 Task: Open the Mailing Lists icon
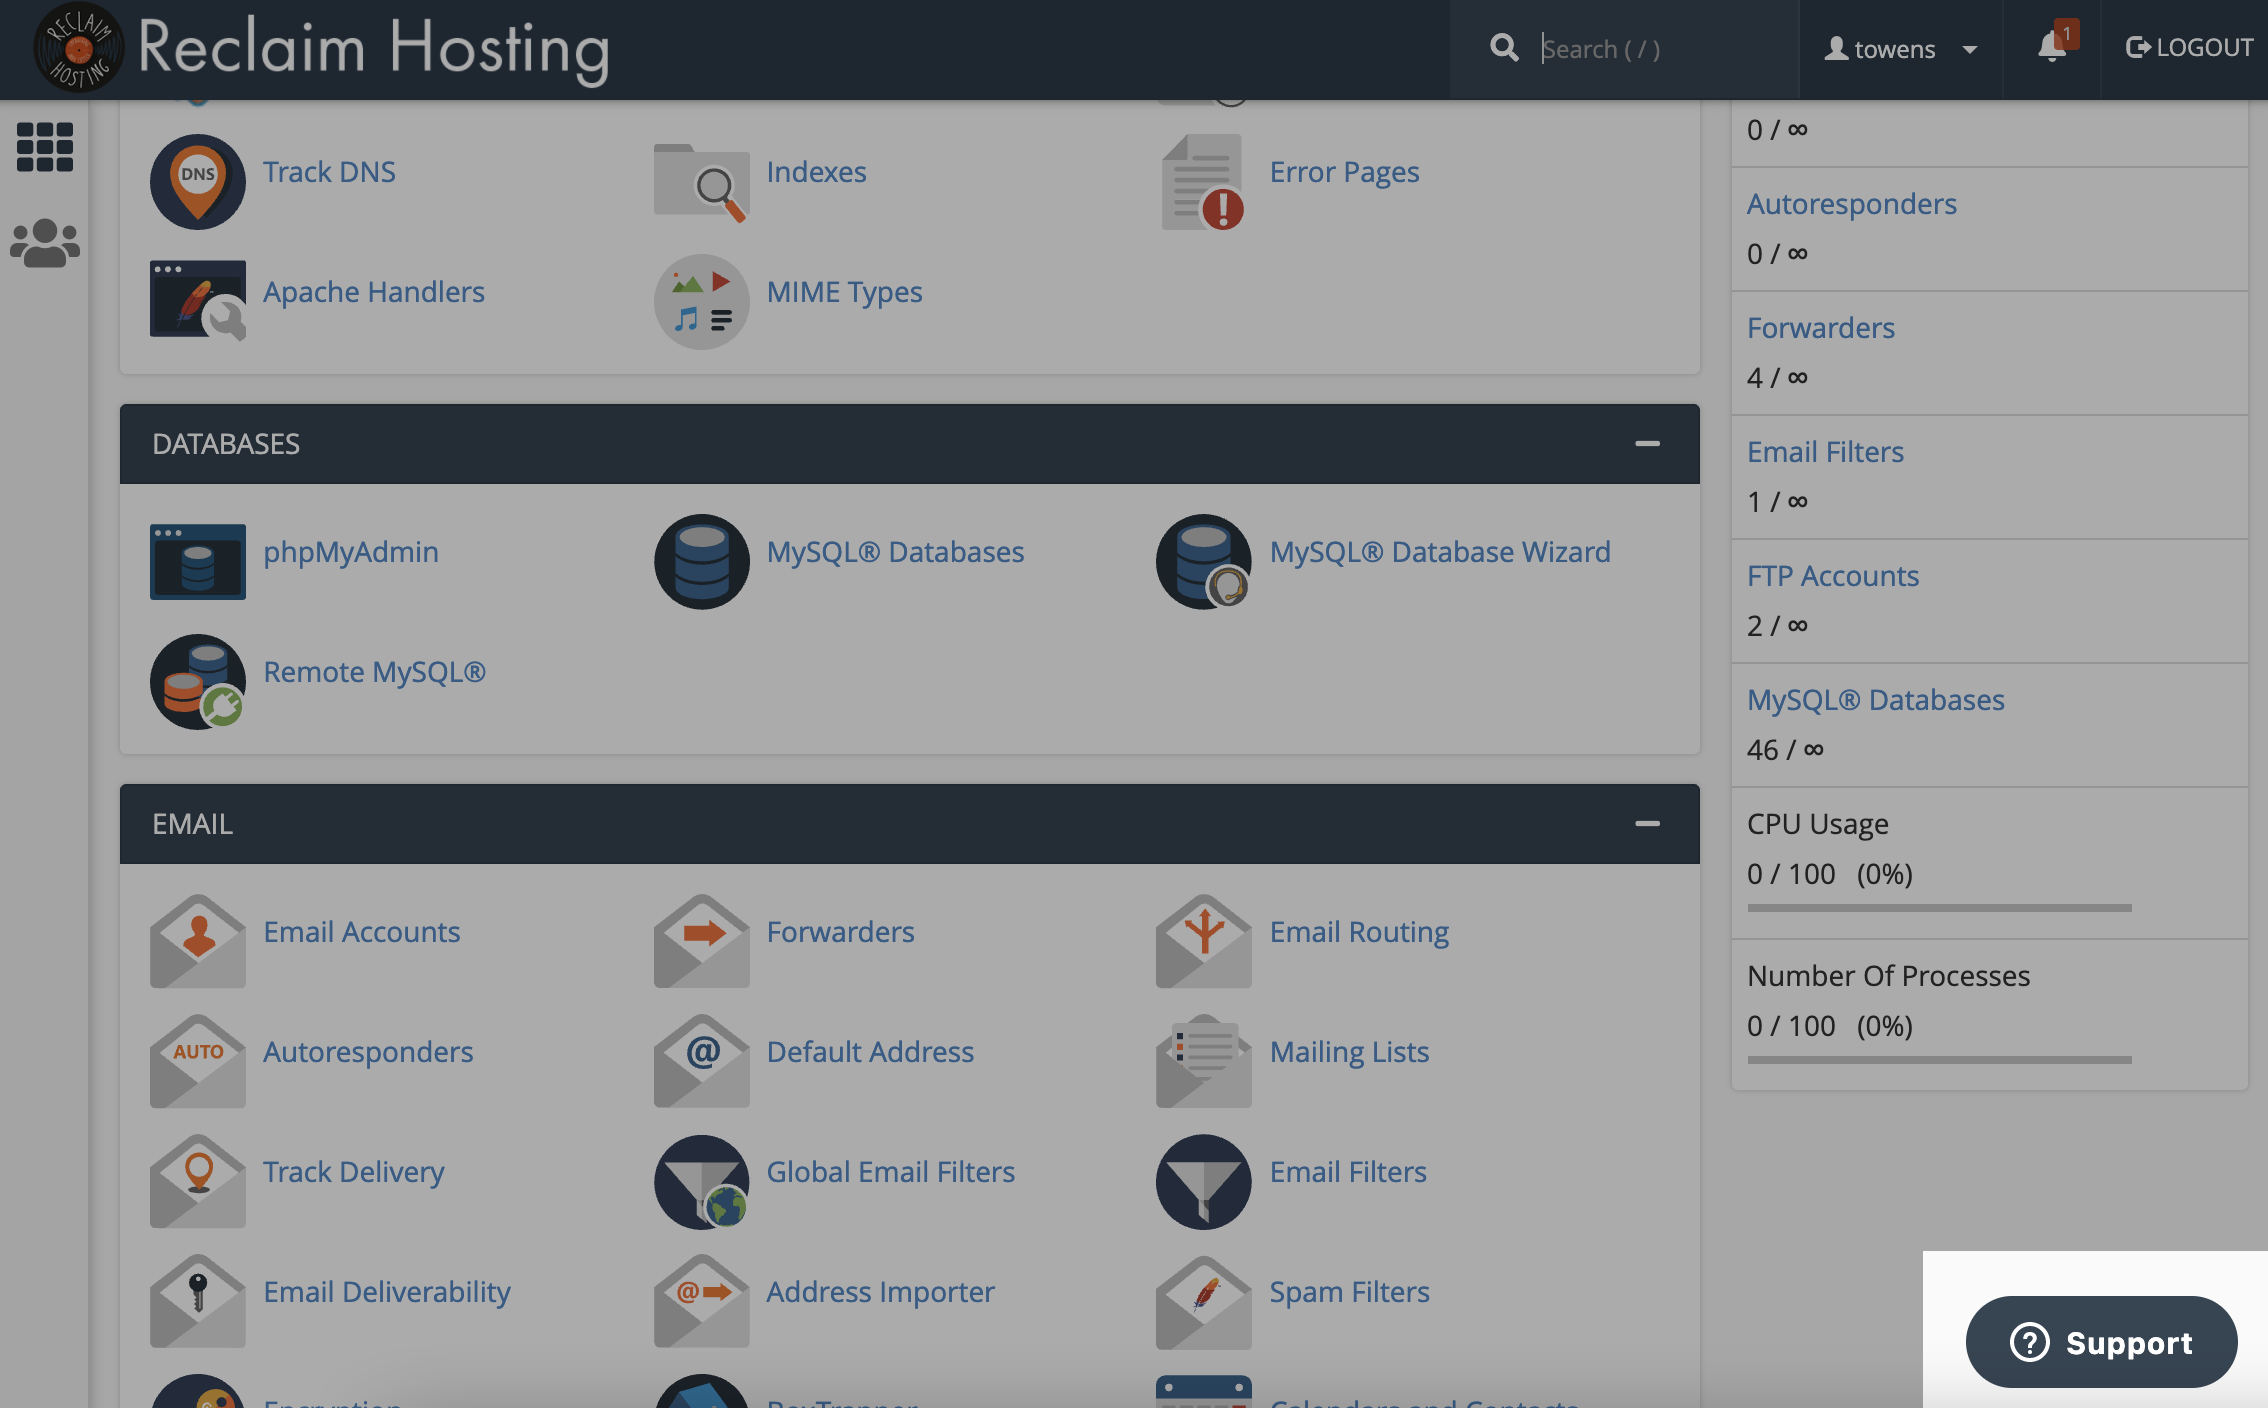1203,1061
